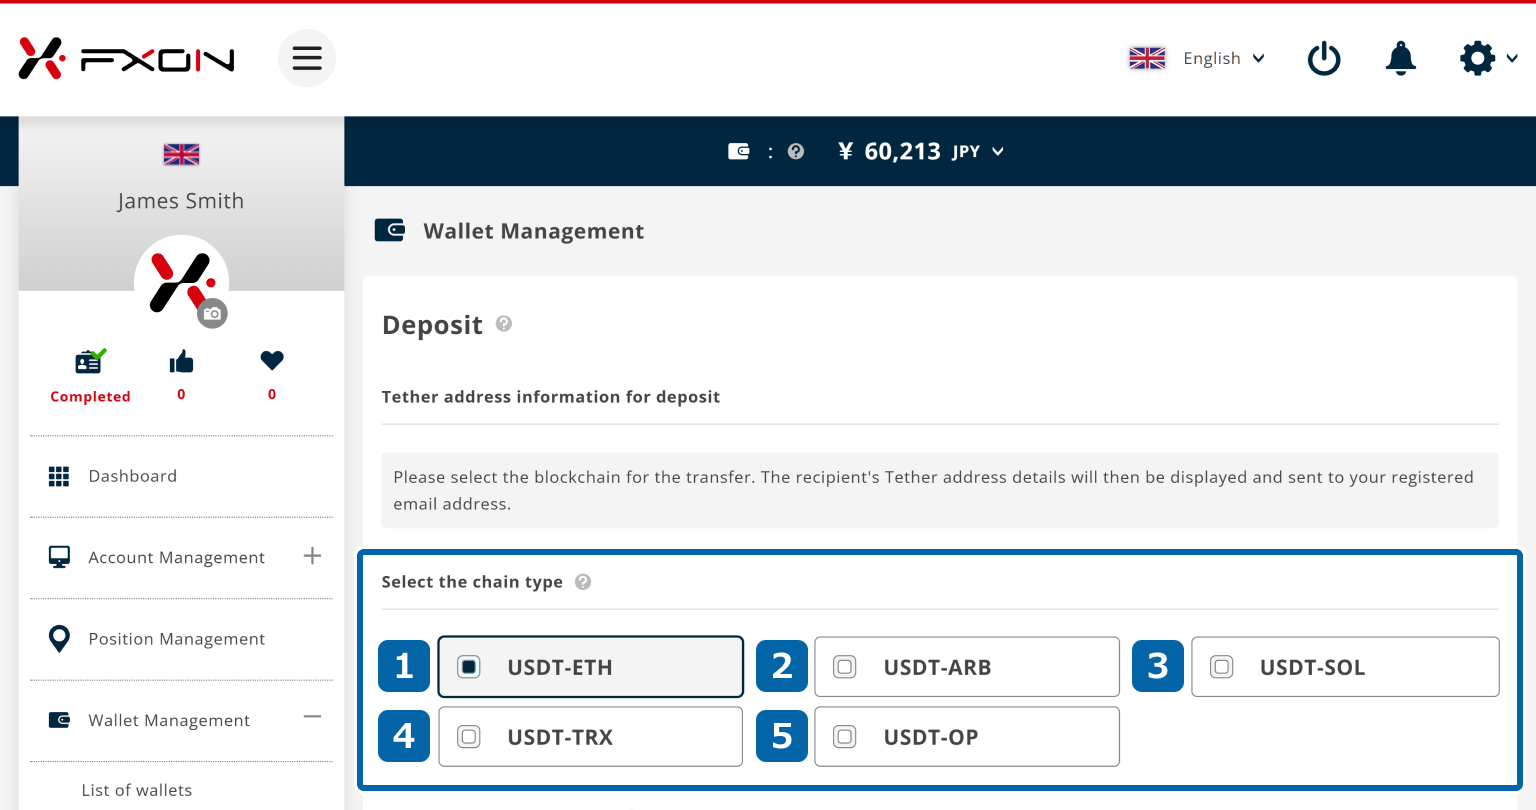
Task: Click the help icon next to wallet balance
Action: tap(796, 151)
